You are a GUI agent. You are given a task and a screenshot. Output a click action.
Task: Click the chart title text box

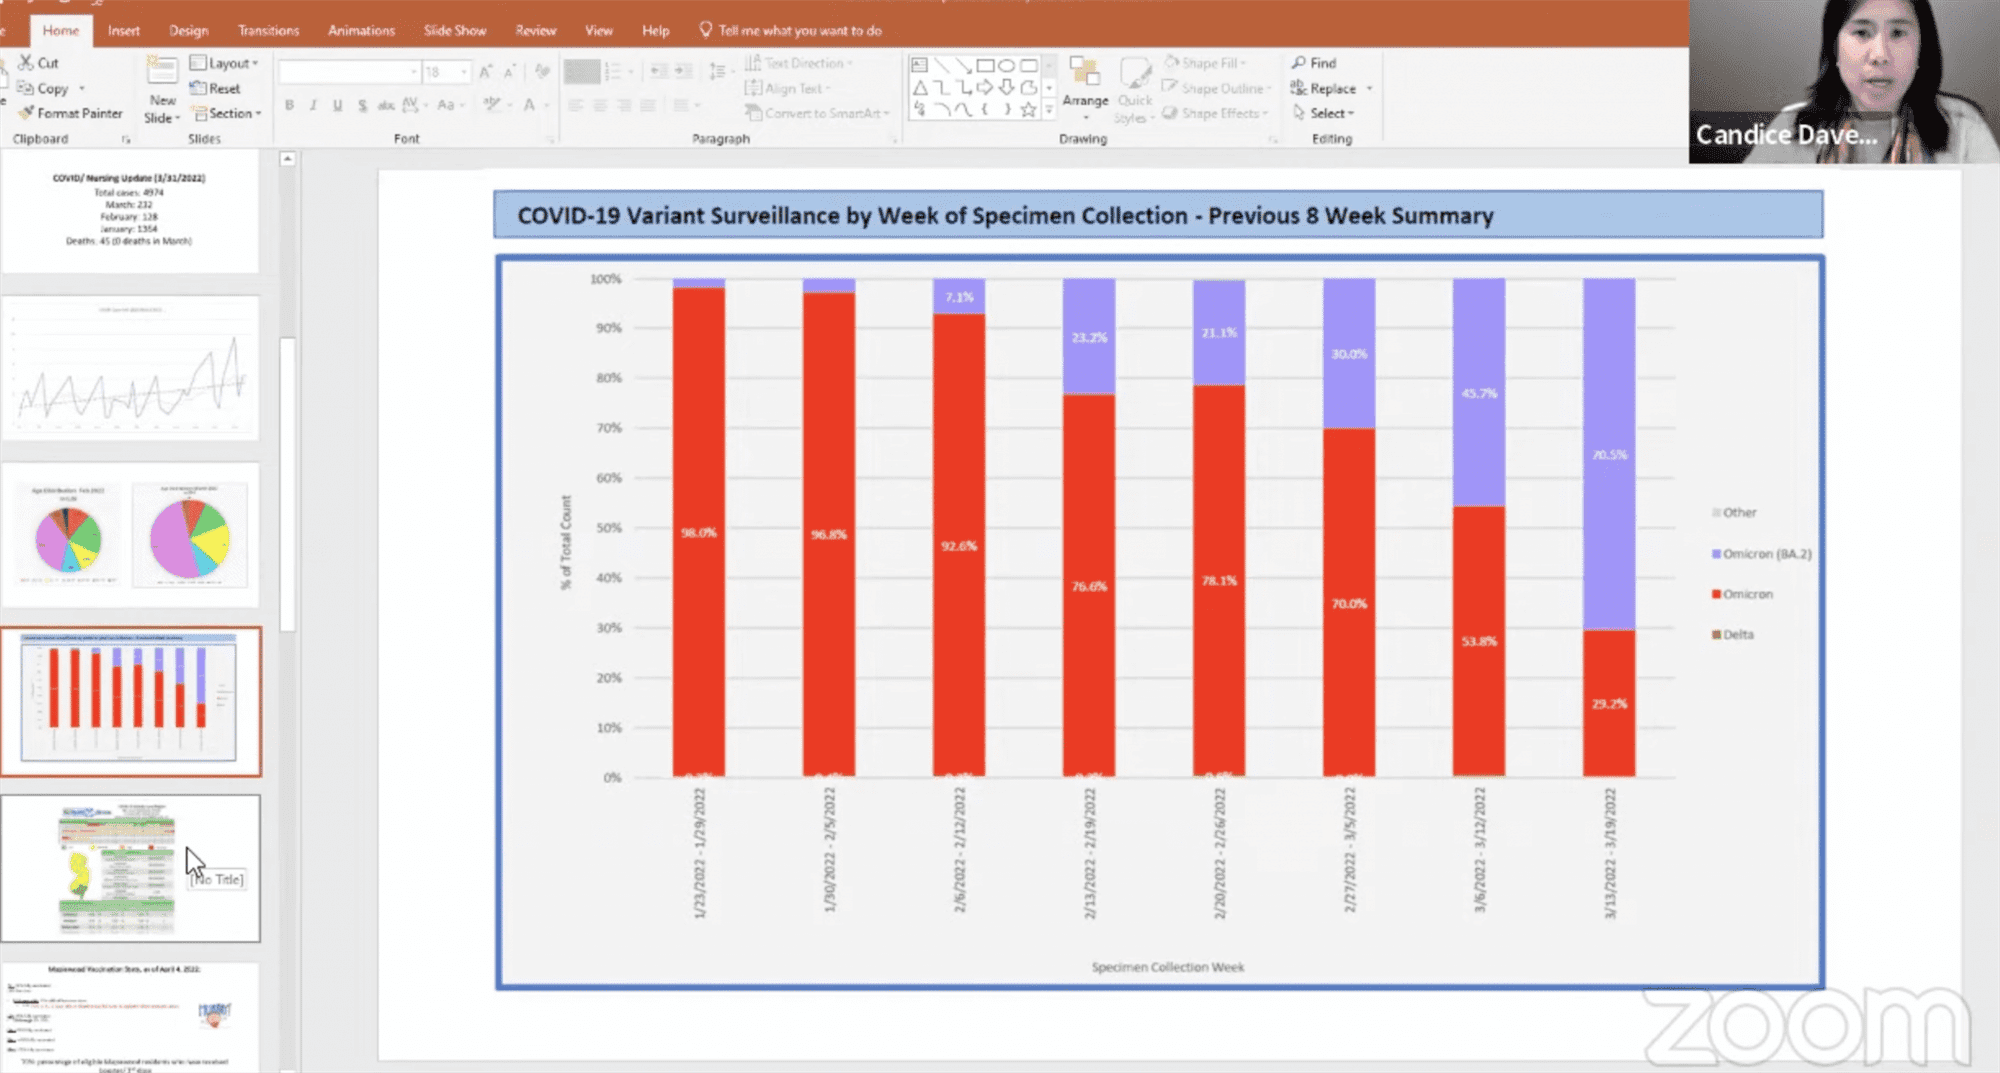(1158, 215)
